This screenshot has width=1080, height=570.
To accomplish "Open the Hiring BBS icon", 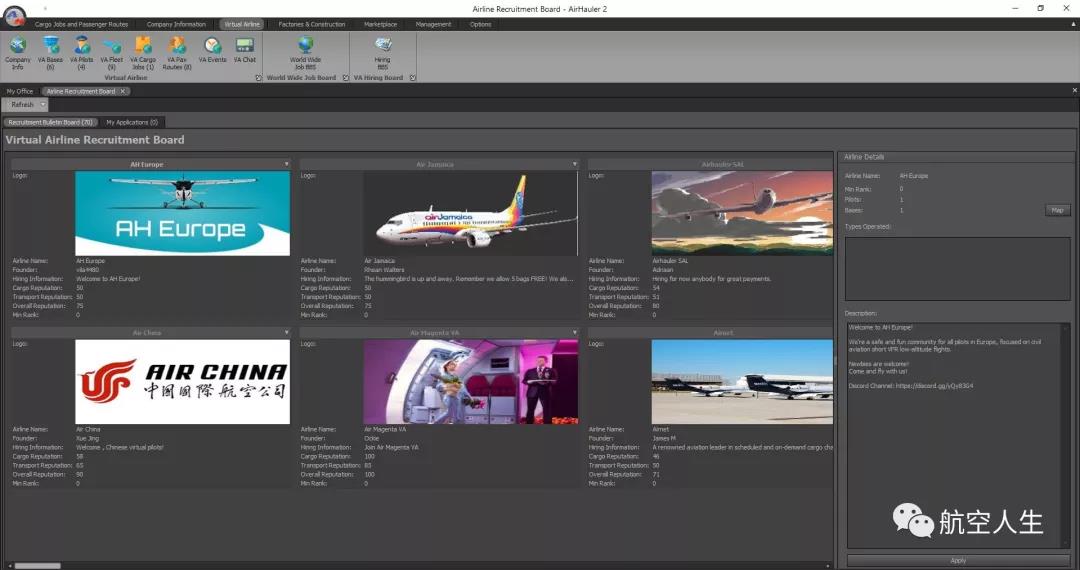I will pos(382,53).
